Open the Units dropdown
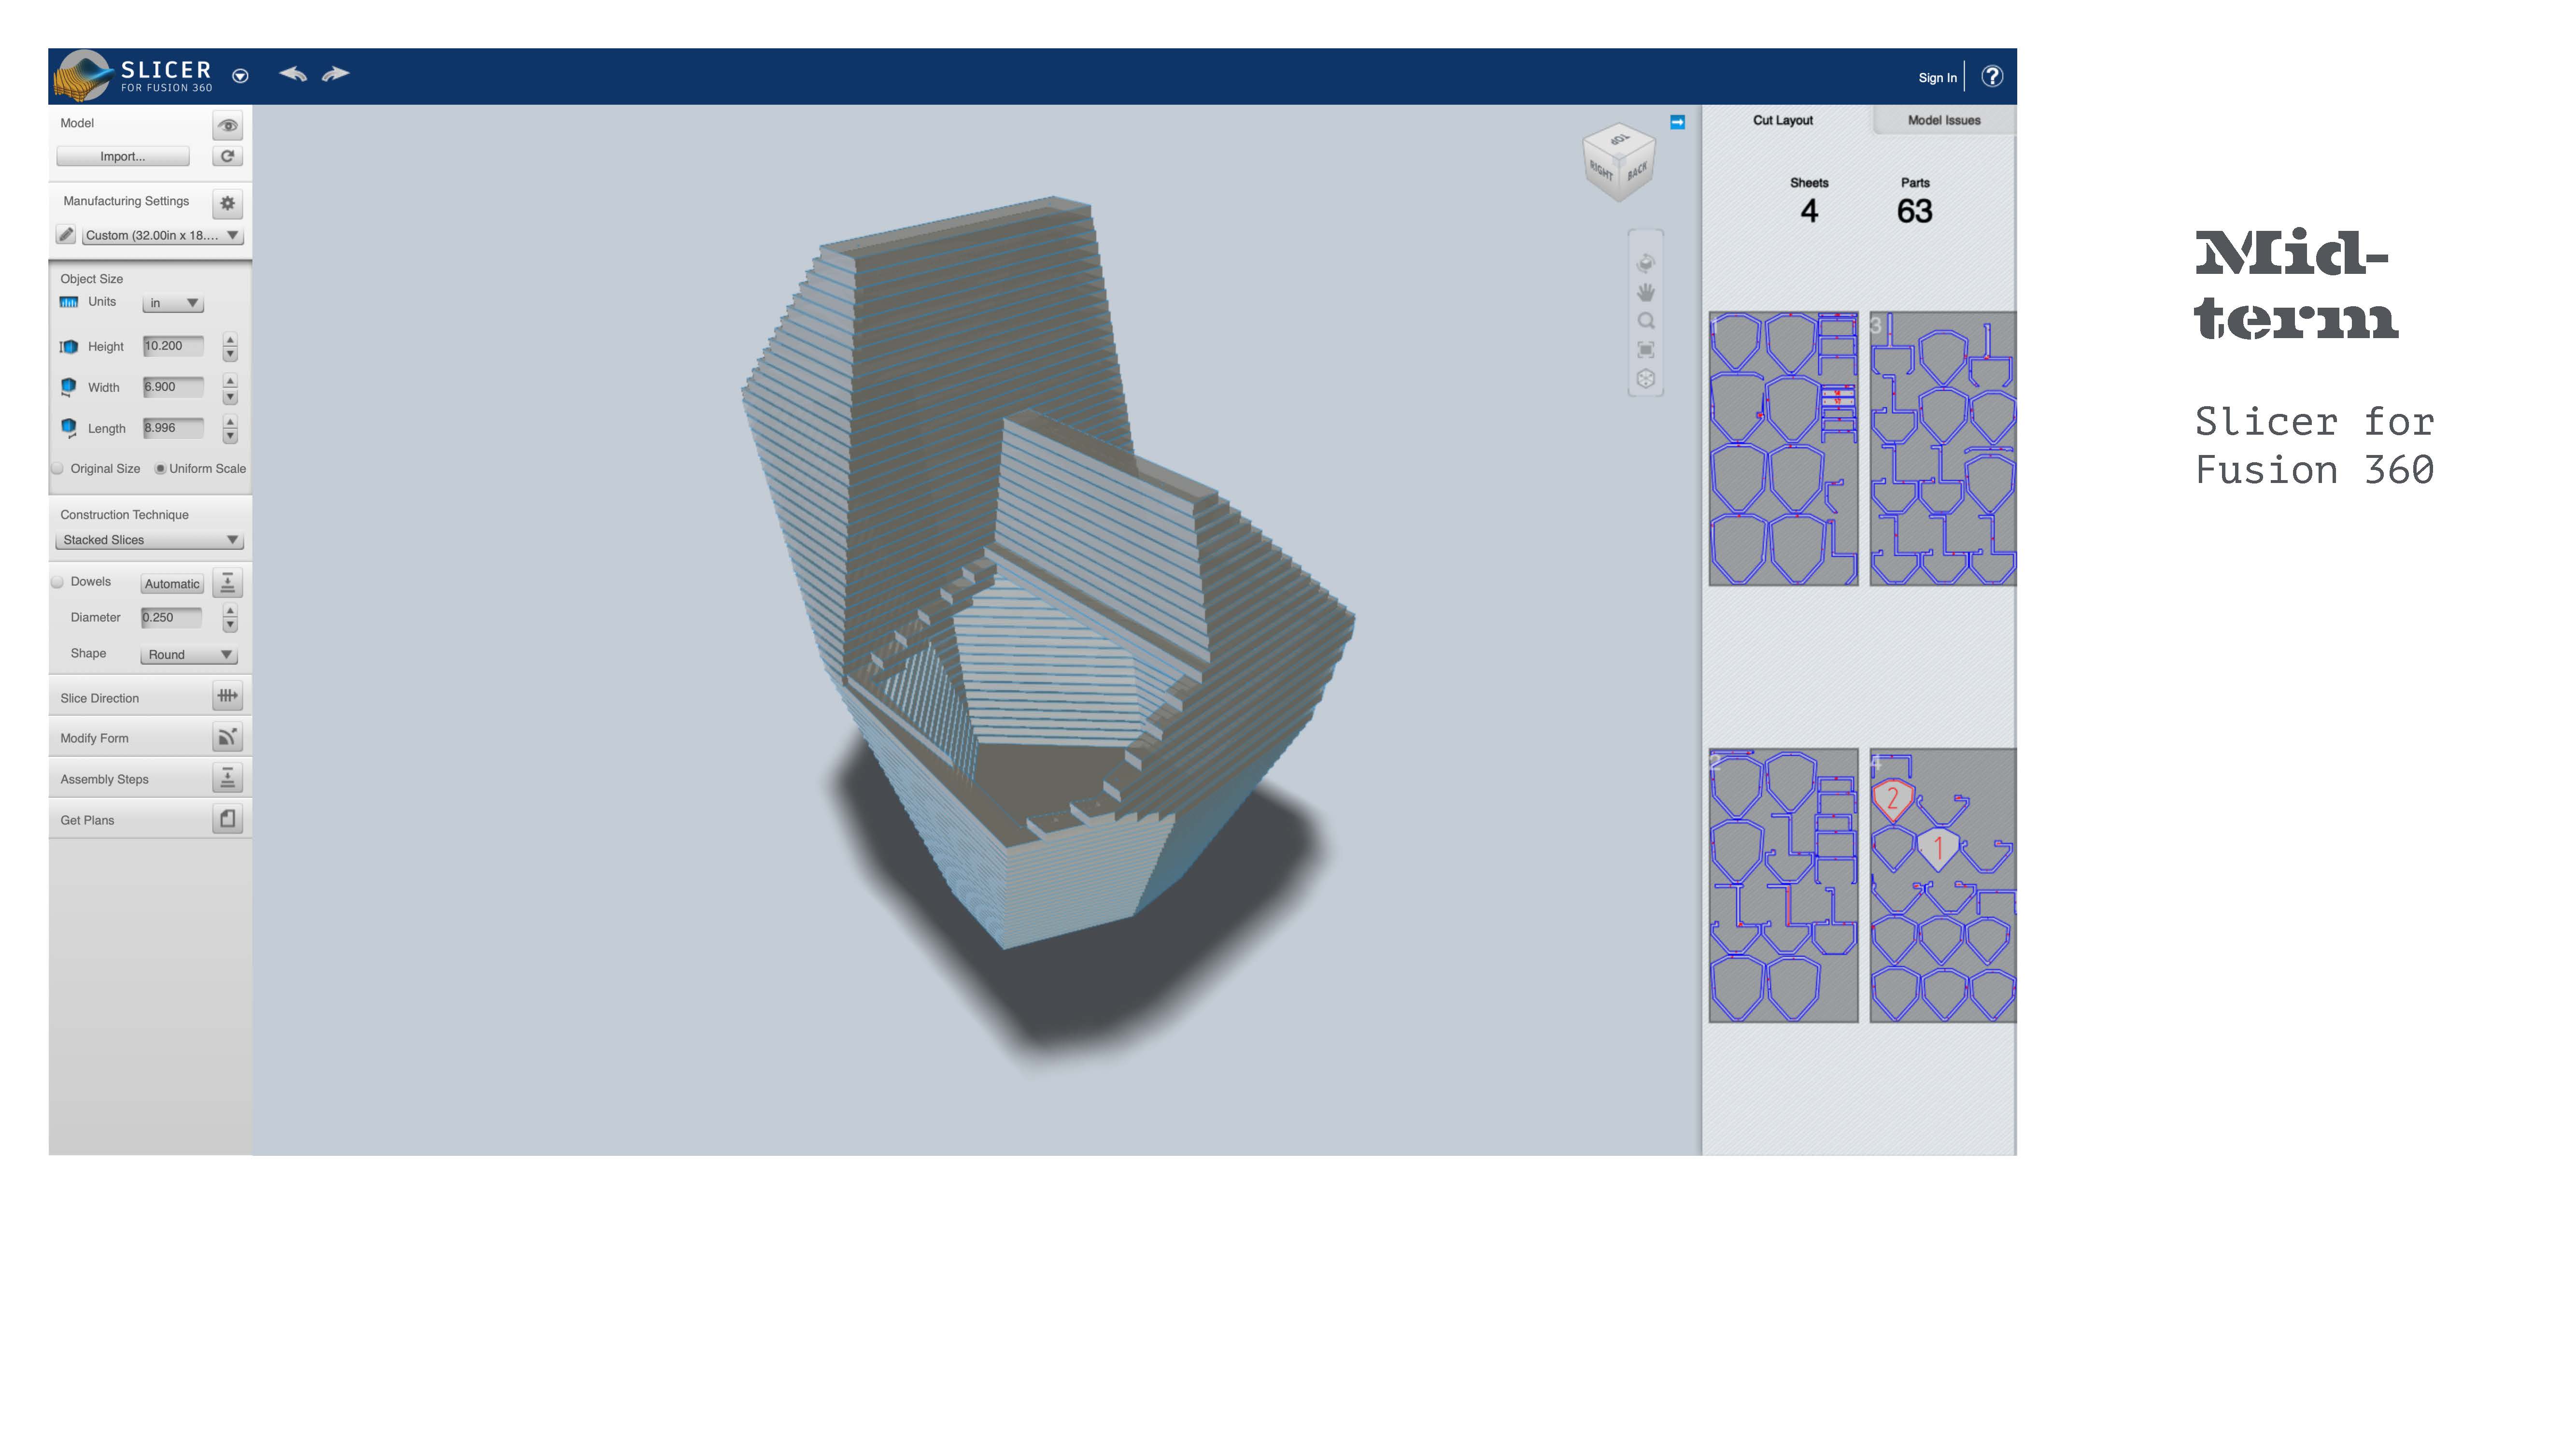The width and height of the screenshot is (2576, 1449). [173, 303]
